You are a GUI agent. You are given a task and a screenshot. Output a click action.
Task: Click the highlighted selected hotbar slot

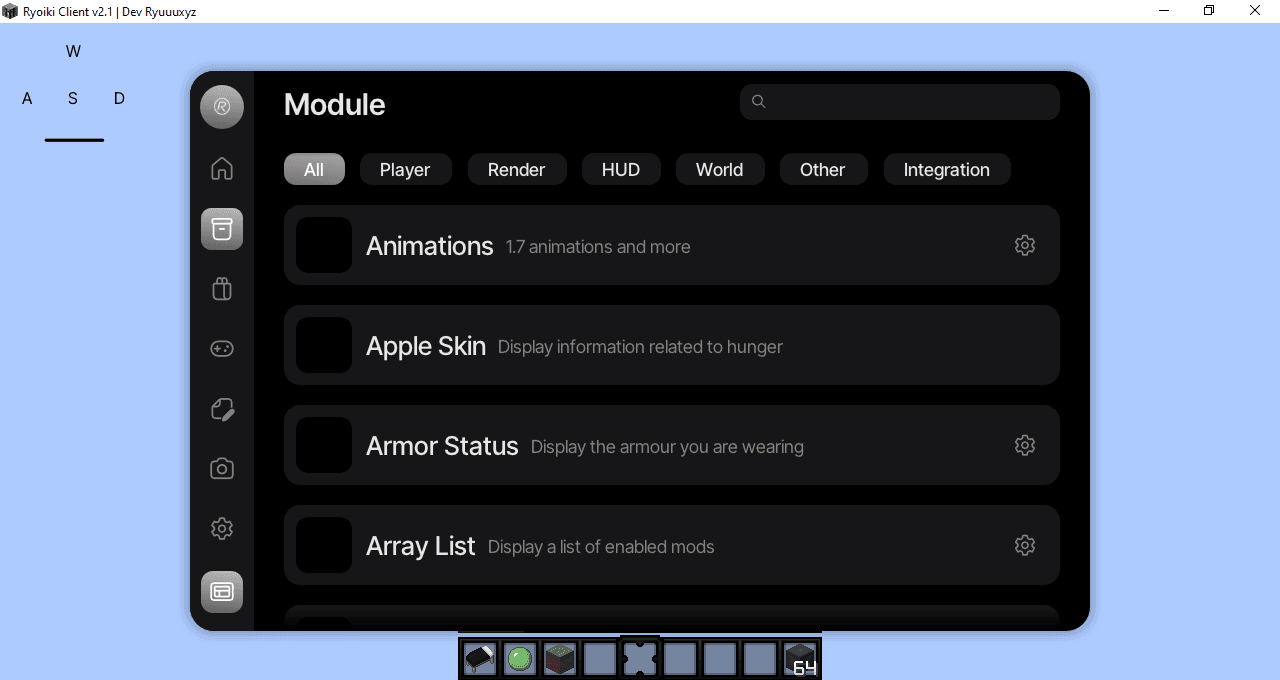[x=640, y=659]
